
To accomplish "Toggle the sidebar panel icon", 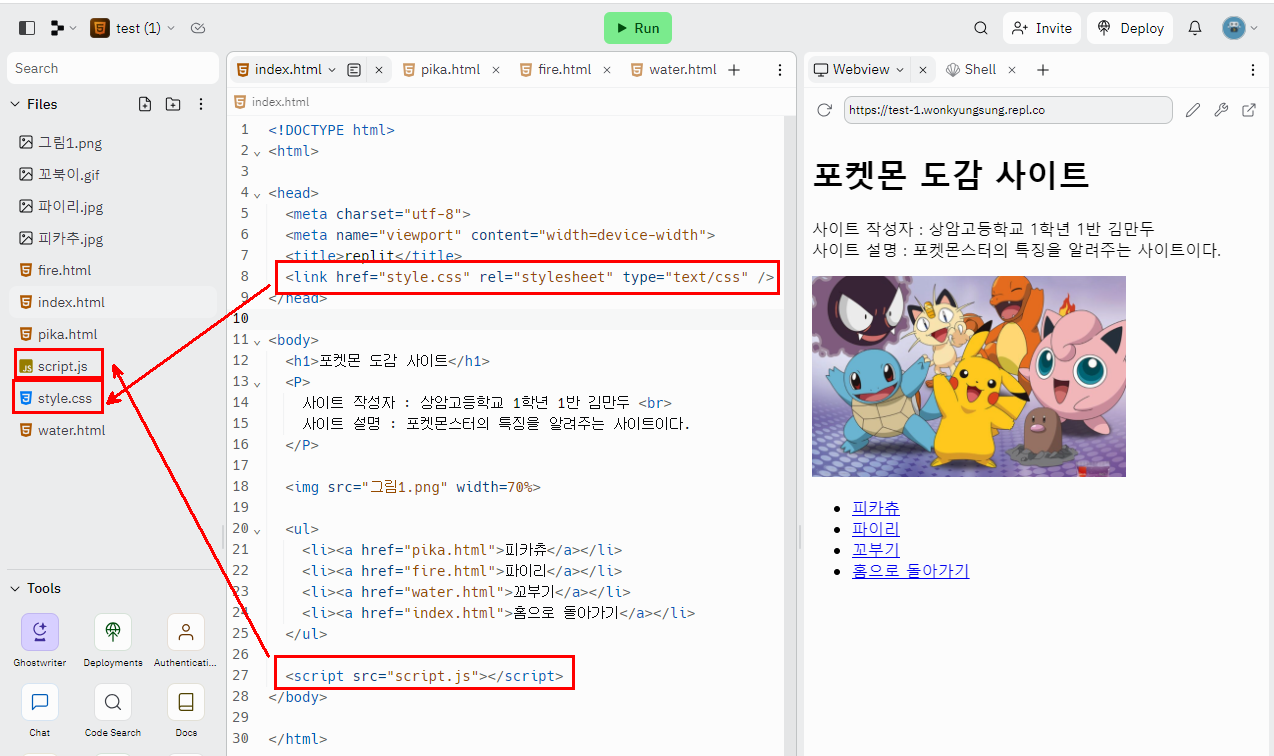I will pyautogui.click(x=27, y=28).
